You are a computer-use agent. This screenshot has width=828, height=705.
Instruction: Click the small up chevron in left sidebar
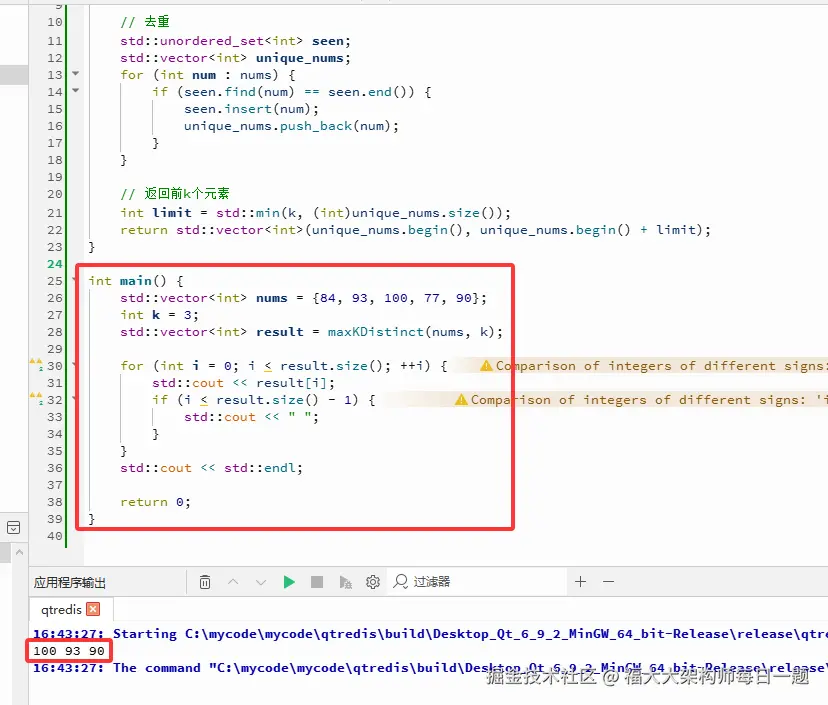[x=19, y=552]
